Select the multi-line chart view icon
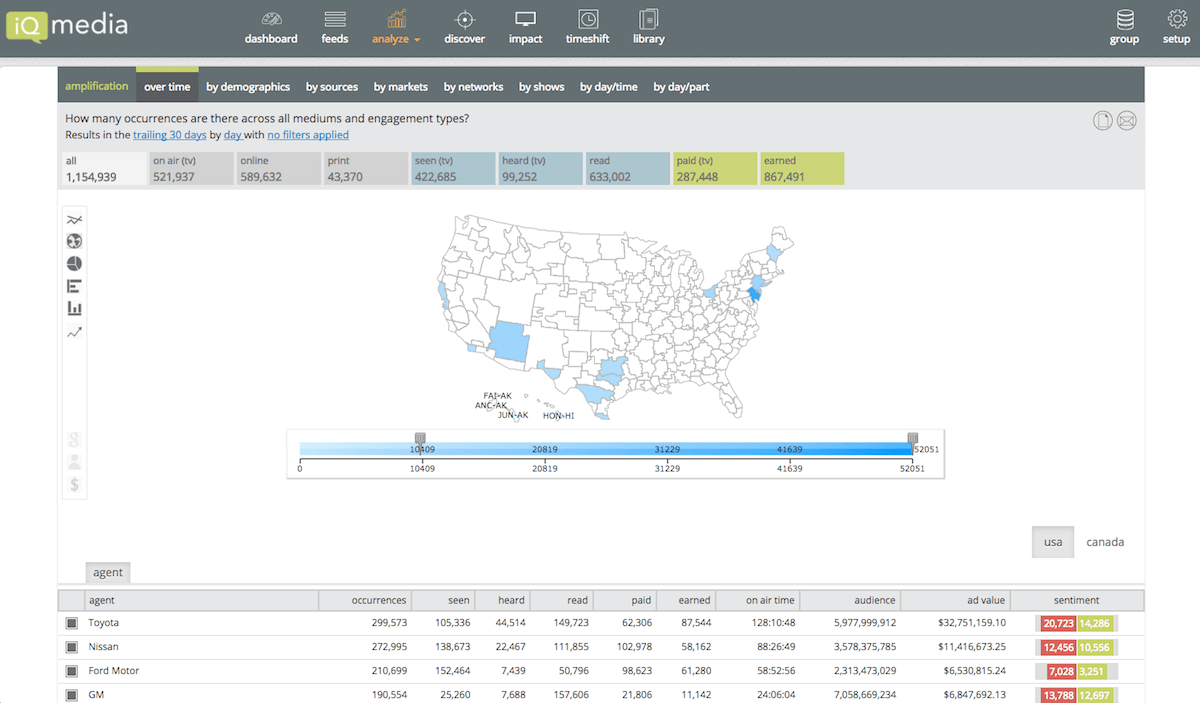 (74, 219)
